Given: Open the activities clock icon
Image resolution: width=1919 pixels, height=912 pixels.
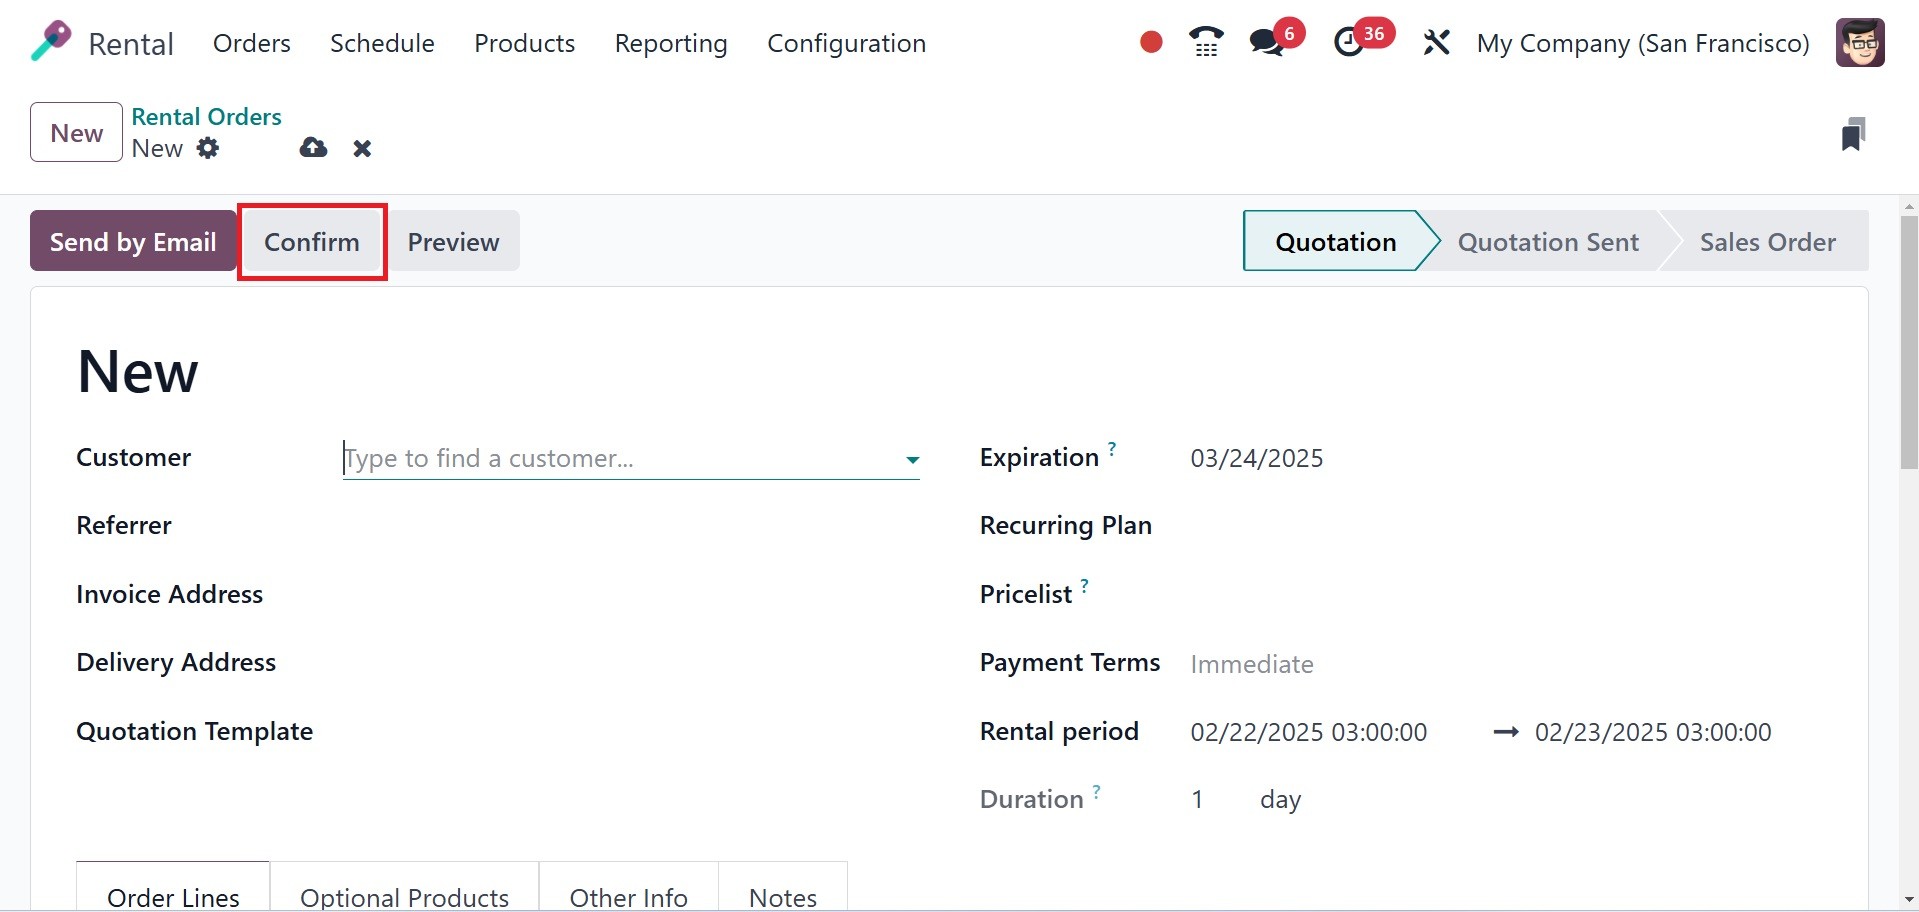Looking at the screenshot, I should tap(1349, 42).
